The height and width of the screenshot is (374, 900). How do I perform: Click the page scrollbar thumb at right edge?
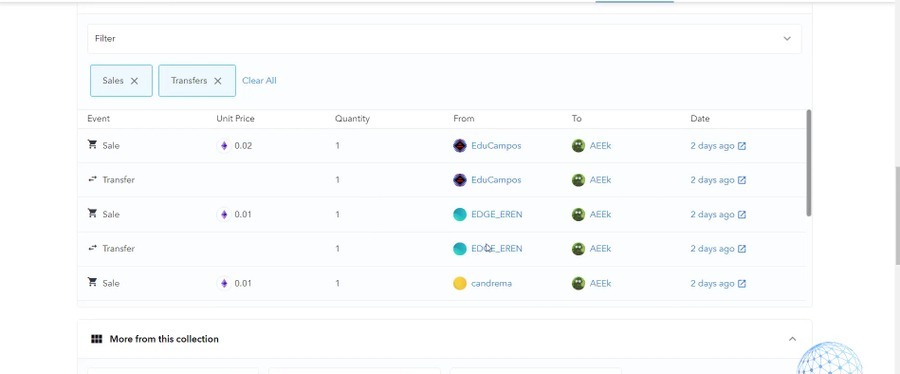(897, 215)
